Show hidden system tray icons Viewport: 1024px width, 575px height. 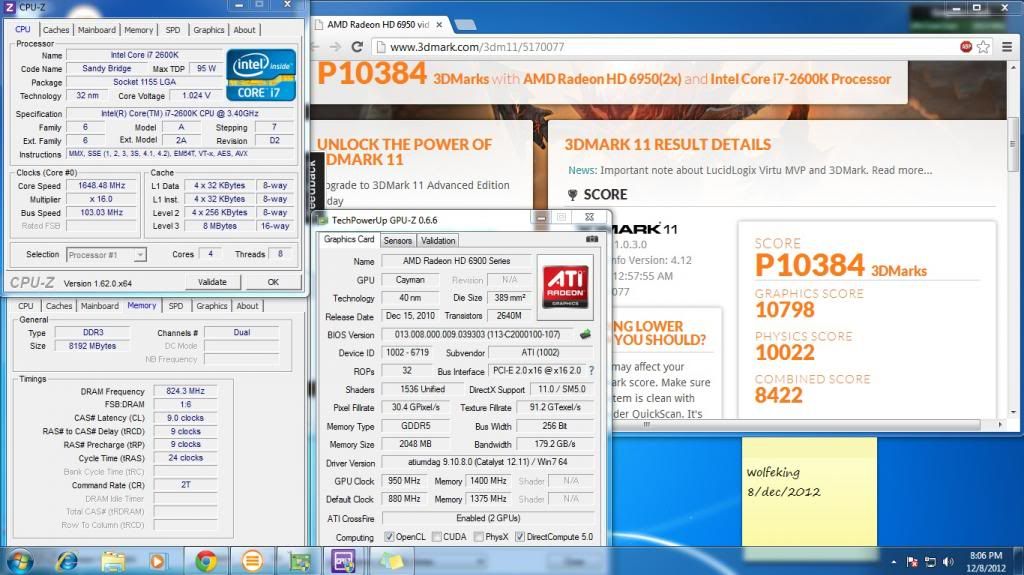pyautogui.click(x=893, y=562)
